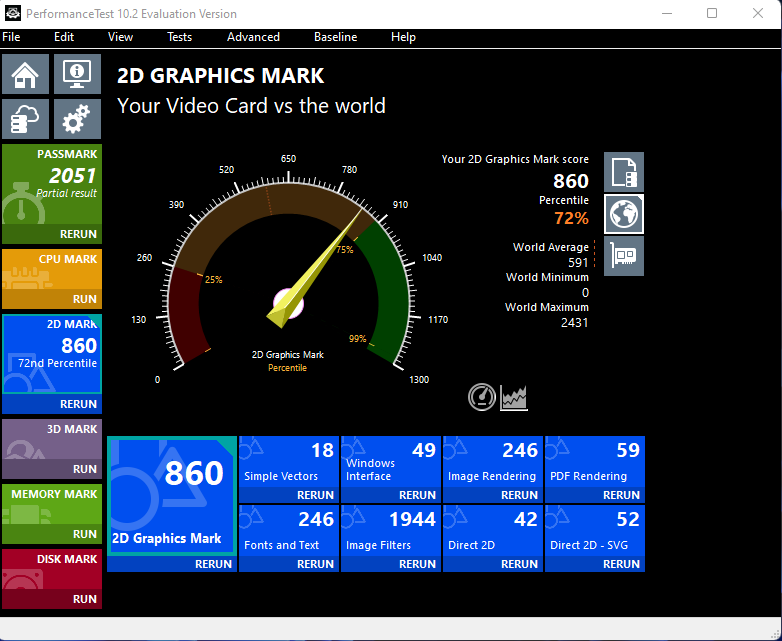Rerun the Fonts and Text test
The image size is (782, 641).
pos(289,564)
